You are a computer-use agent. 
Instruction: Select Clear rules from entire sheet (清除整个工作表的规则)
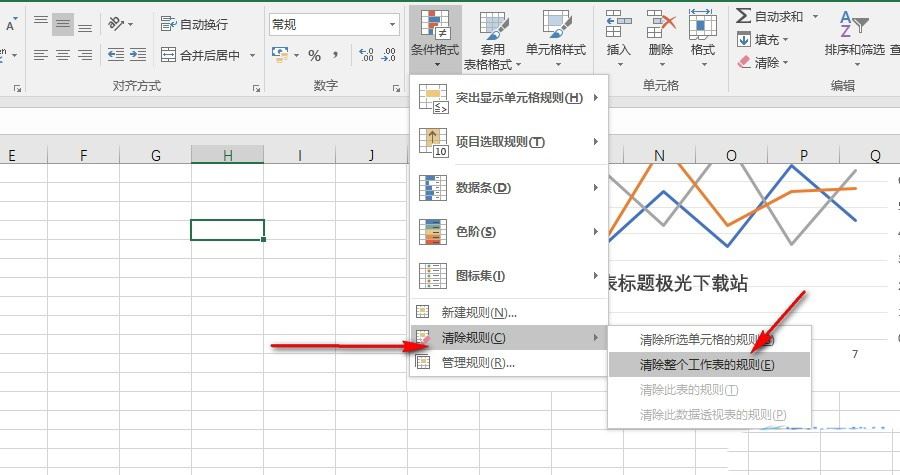coord(707,365)
